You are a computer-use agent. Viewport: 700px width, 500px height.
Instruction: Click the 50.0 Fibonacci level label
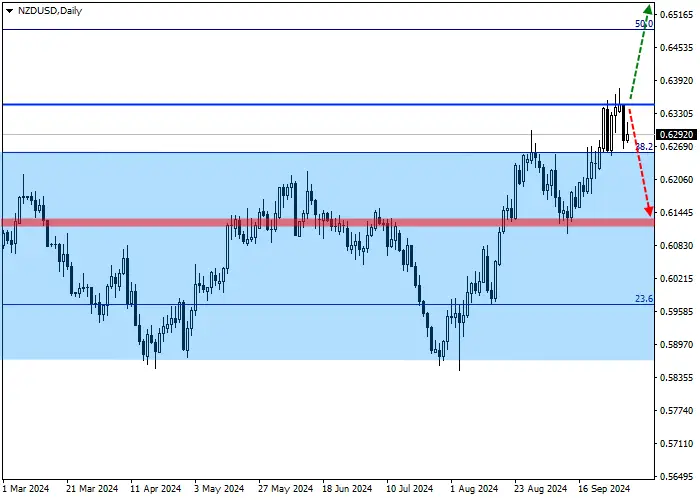coord(644,24)
